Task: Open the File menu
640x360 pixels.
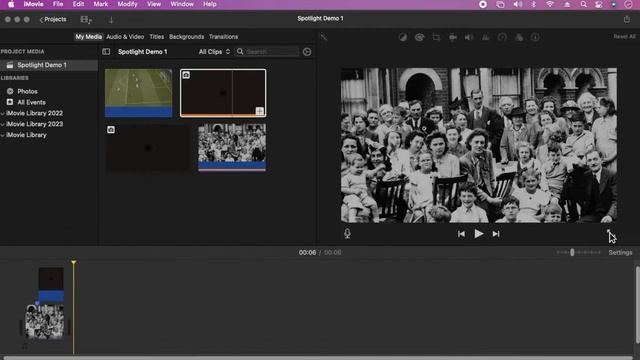Action: 58,4
